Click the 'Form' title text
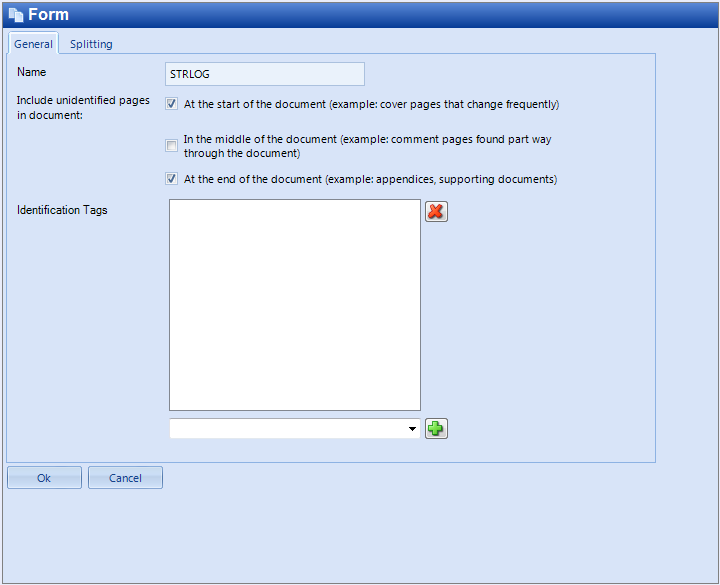This screenshot has height=585, width=720. tap(48, 14)
